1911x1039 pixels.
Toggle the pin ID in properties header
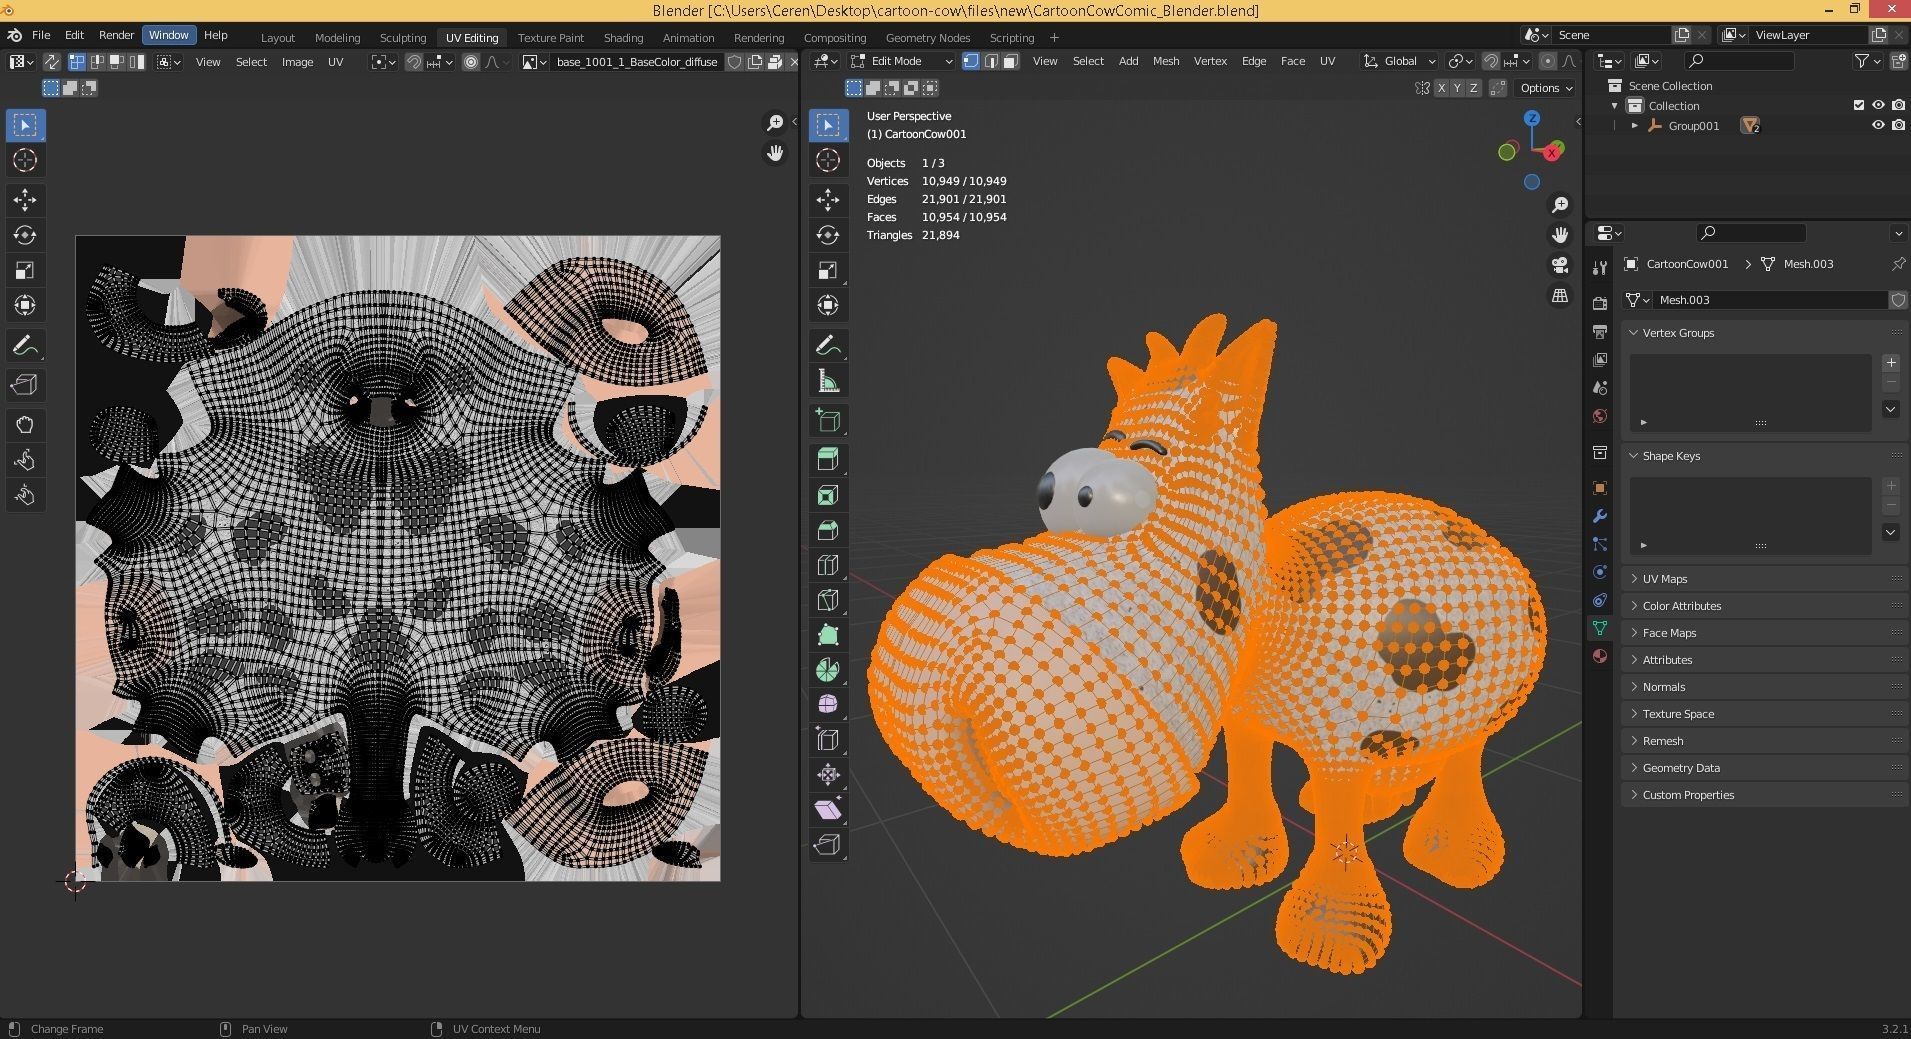point(1897,264)
